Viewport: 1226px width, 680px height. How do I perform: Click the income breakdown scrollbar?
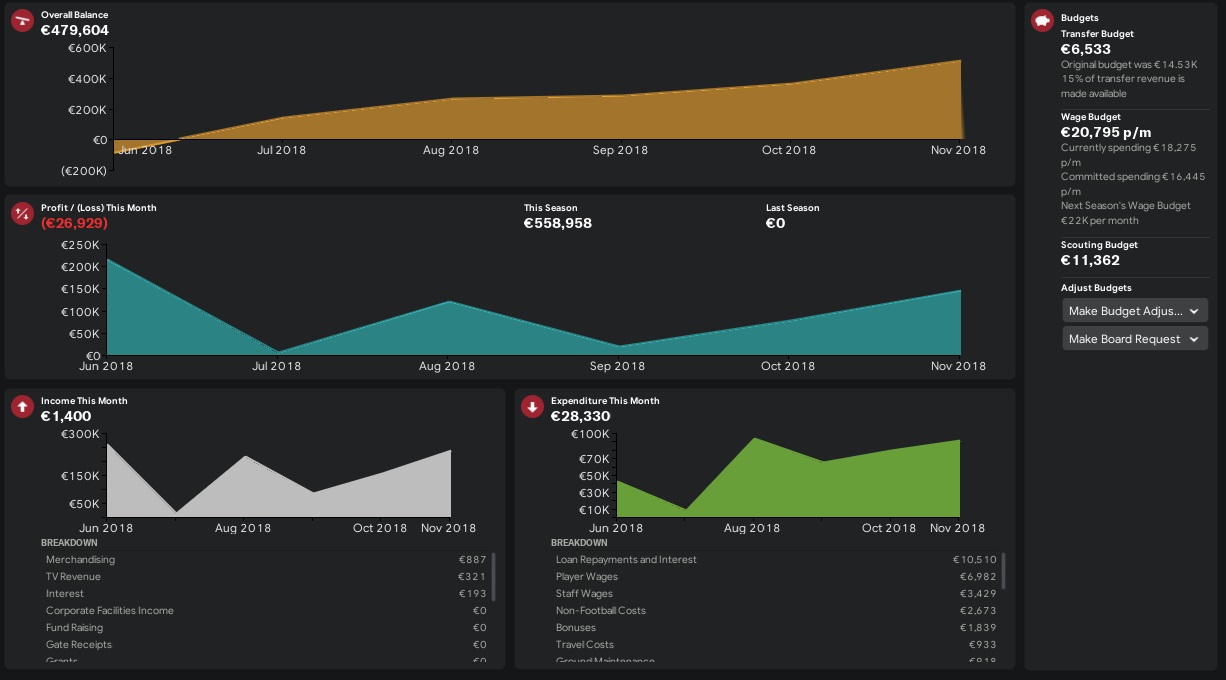[x=494, y=576]
